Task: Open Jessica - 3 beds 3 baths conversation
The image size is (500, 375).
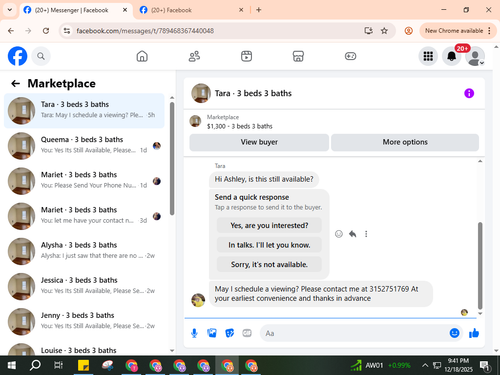Action: click(84, 287)
